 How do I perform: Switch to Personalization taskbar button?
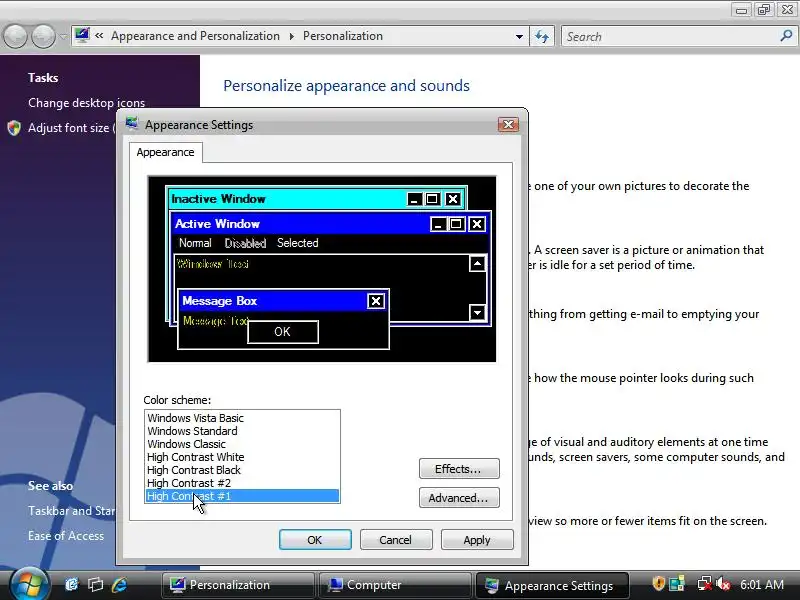point(238,585)
